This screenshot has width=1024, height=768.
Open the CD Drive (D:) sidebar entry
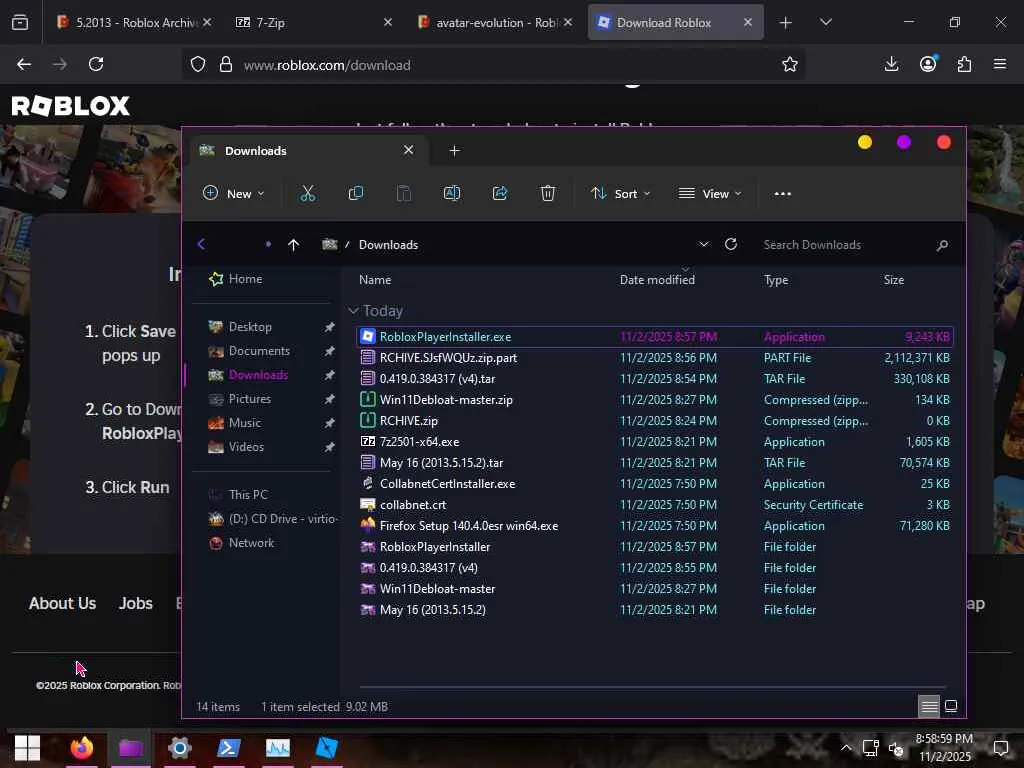pyautogui.click(x=272, y=519)
